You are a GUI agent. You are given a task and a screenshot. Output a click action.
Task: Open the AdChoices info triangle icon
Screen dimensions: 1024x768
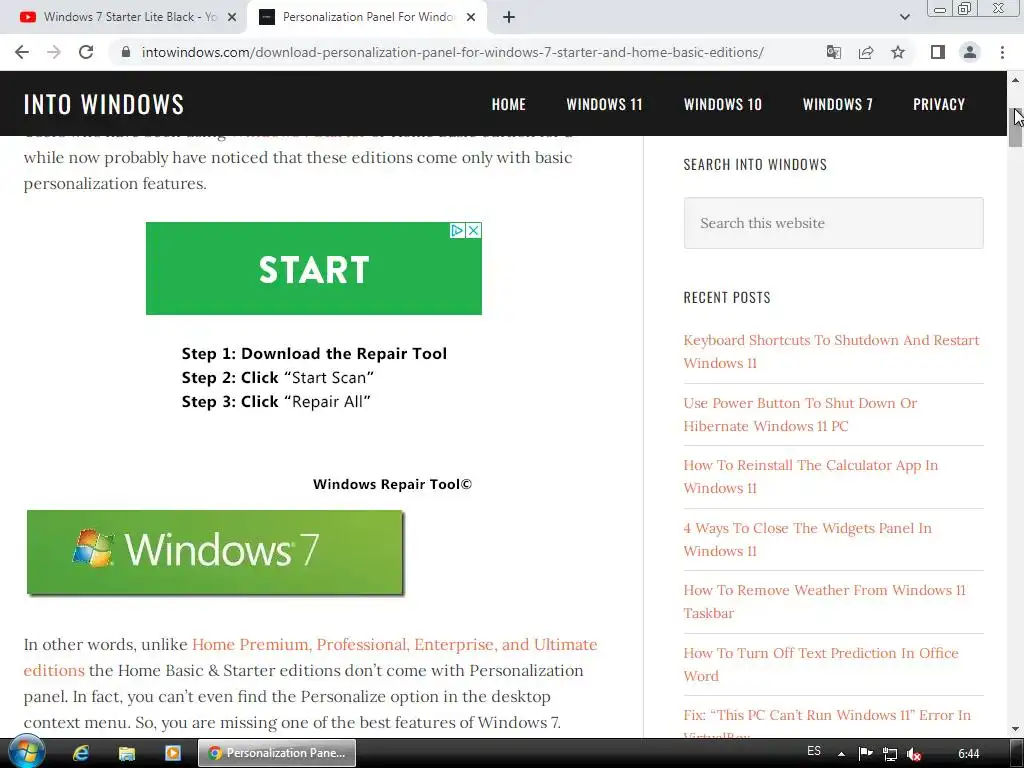pyautogui.click(x=457, y=231)
